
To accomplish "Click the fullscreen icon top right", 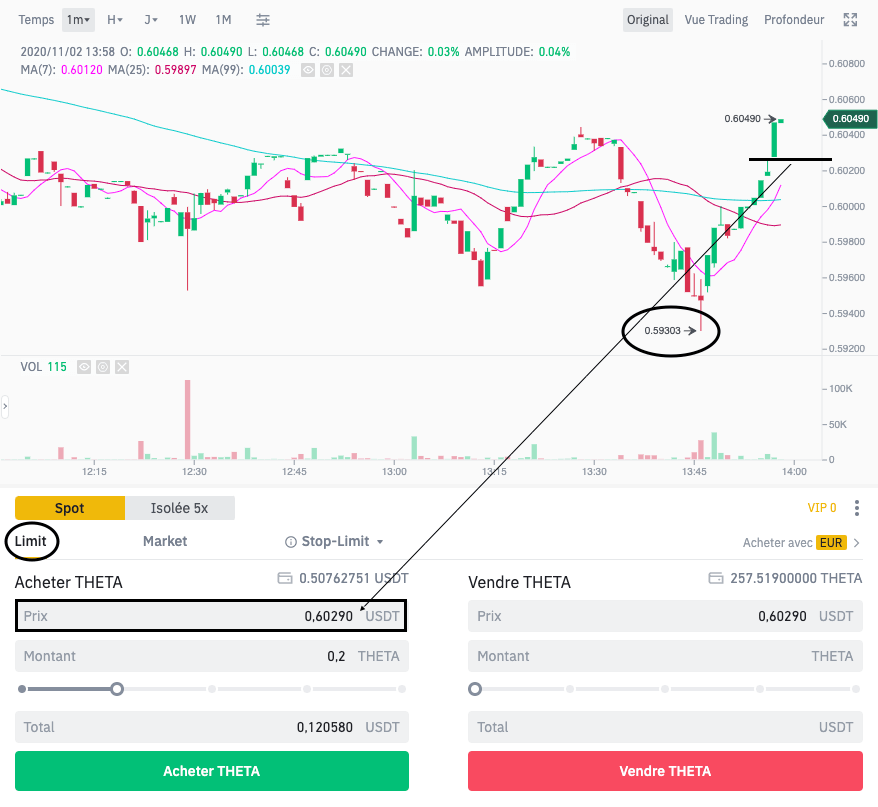I will 851,18.
